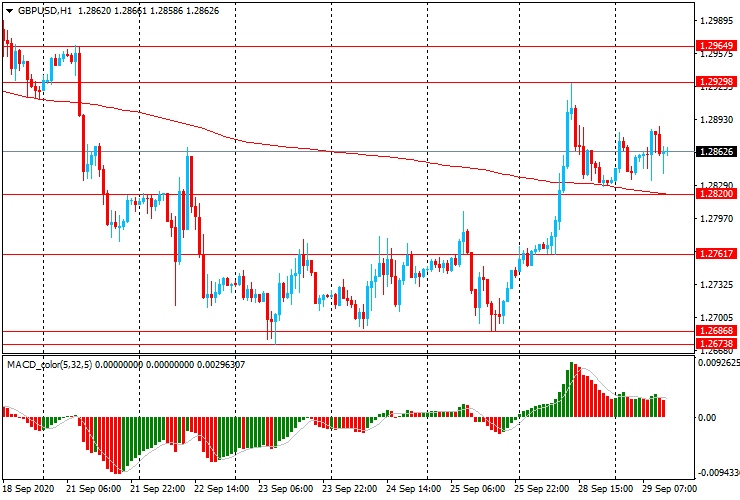
Task: Click the 0.0092625 MACD scale value
Action: click(x=717, y=366)
